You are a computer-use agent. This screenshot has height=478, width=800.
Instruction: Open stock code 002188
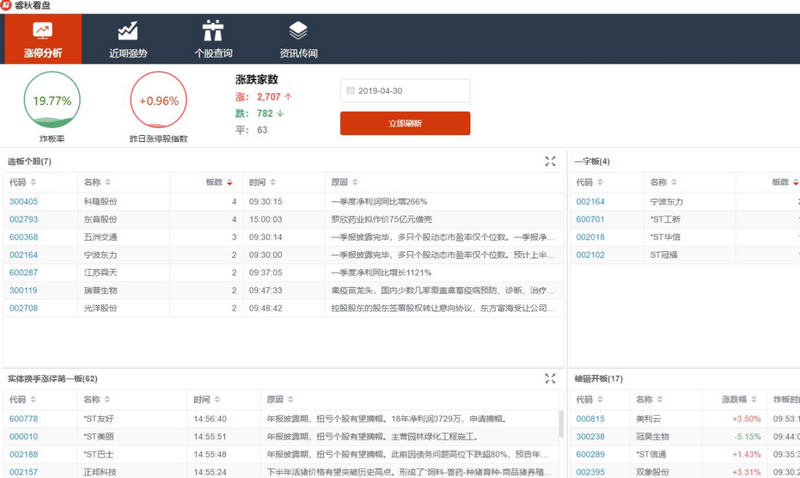[x=23, y=455]
